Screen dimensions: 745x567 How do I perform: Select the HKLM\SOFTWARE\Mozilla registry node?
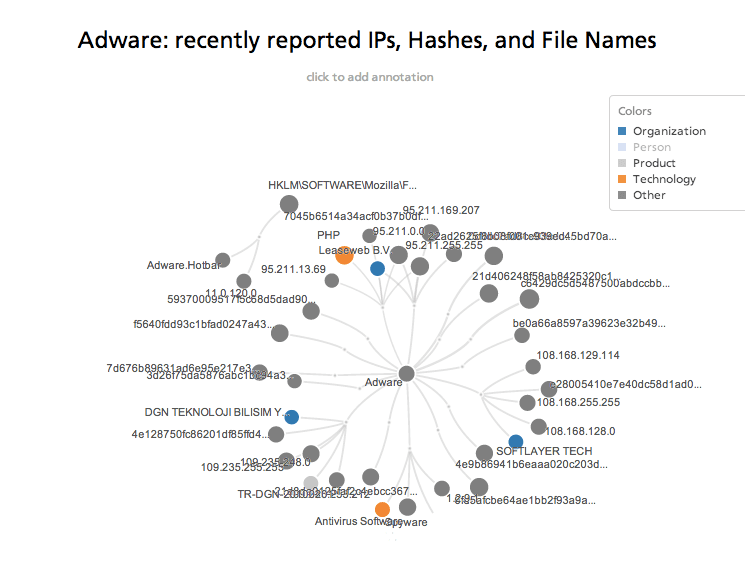click(289, 205)
